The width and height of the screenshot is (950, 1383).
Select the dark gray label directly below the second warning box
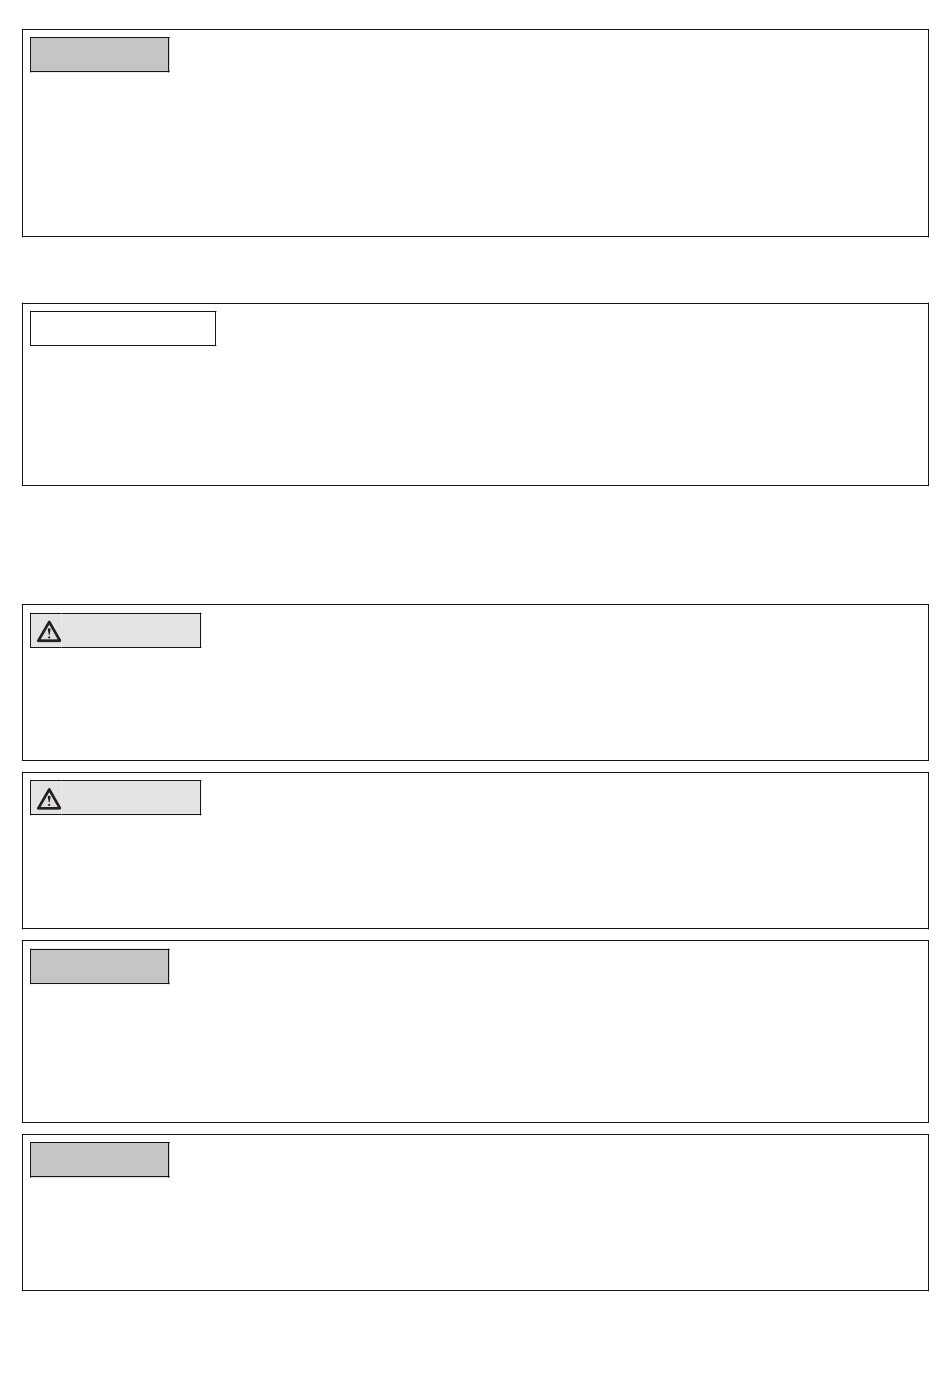pyautogui.click(x=99, y=966)
